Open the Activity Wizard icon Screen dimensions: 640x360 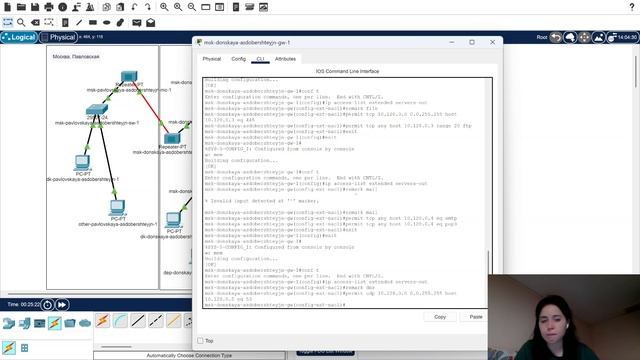76,7
